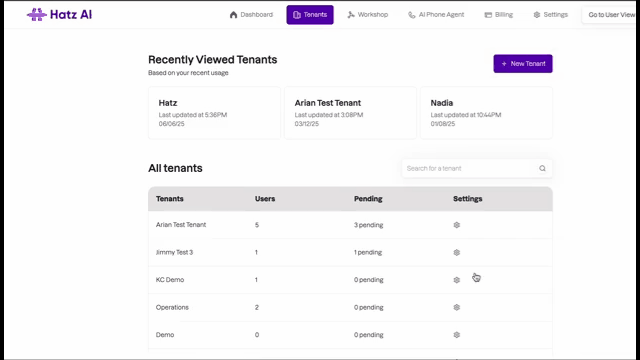This screenshot has height=360, width=640.
Task: Go to the Billing tab
Action: (x=498, y=15)
